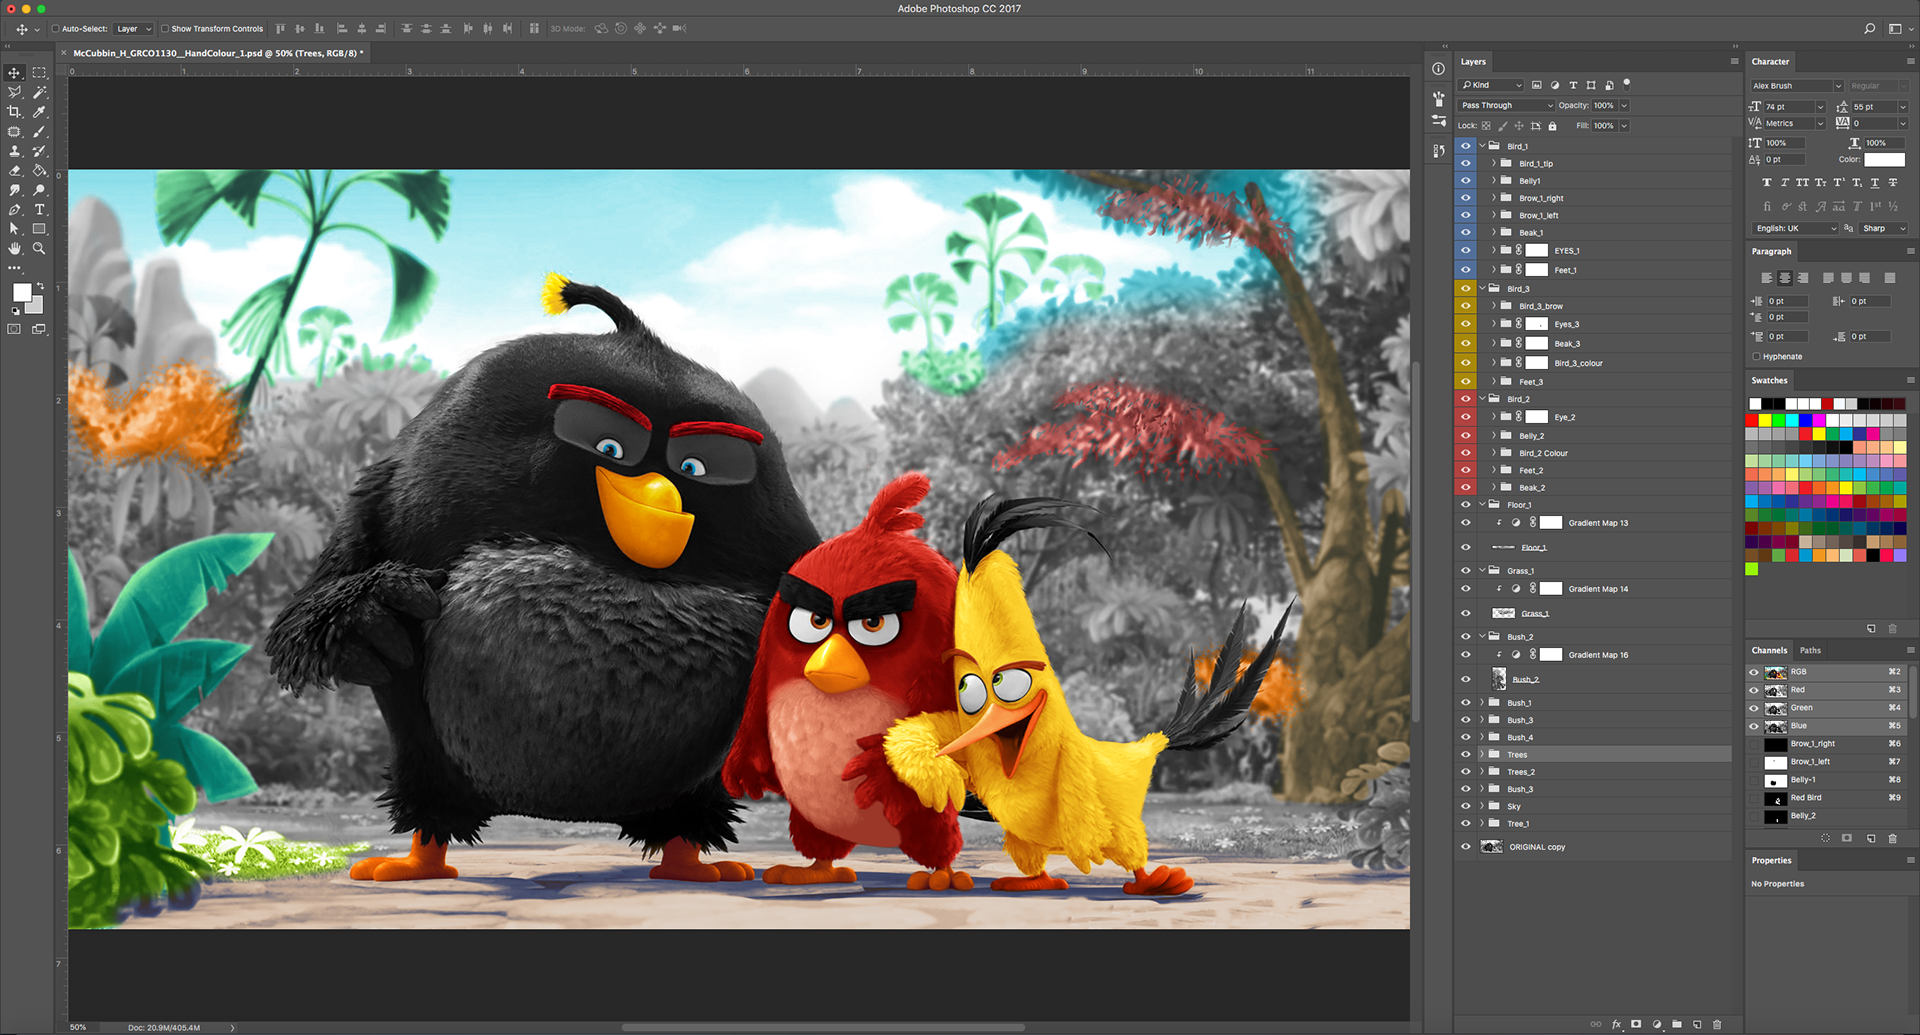
Task: Activate the Crop tool
Action: (14, 112)
